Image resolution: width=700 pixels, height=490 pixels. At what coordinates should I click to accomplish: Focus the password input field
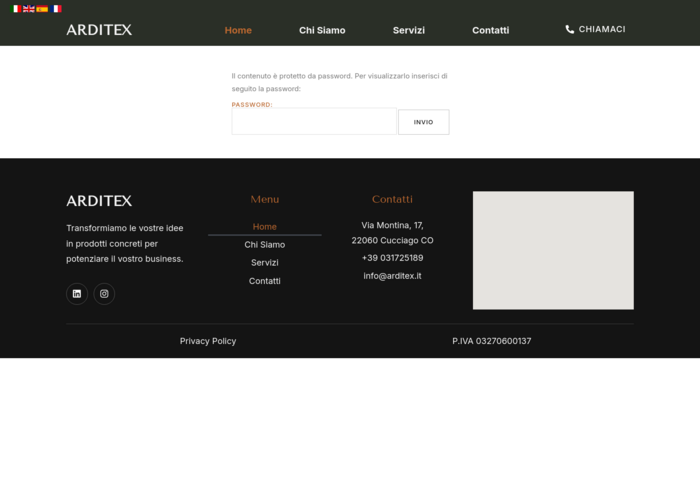coord(314,122)
